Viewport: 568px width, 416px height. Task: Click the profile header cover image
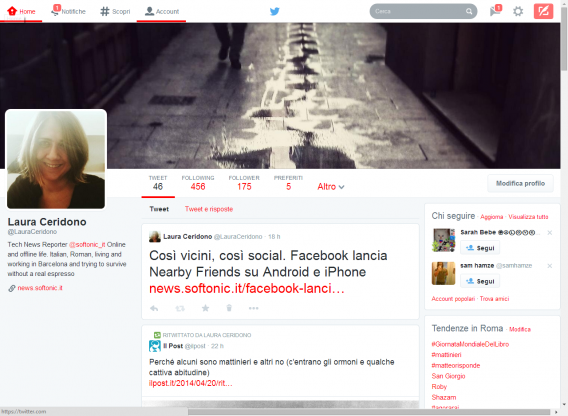pos(280,96)
